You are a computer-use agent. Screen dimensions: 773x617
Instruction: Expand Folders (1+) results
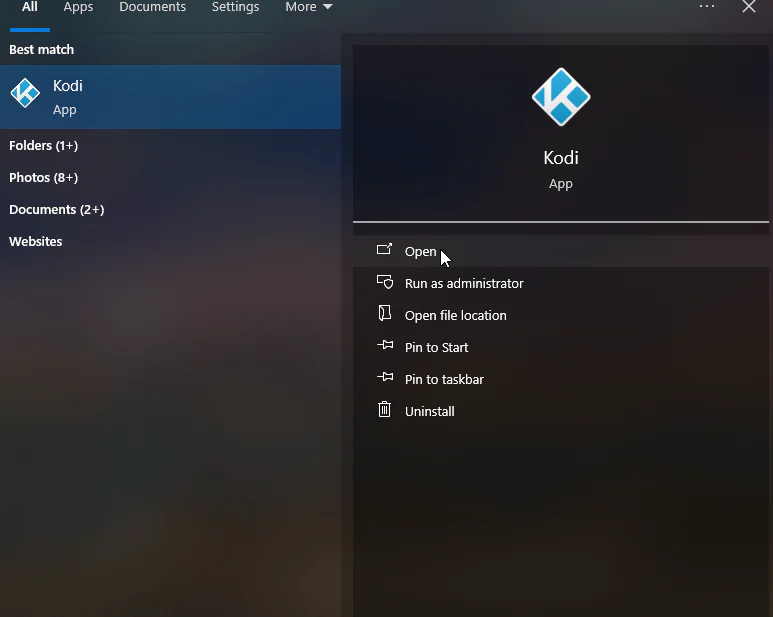point(43,146)
